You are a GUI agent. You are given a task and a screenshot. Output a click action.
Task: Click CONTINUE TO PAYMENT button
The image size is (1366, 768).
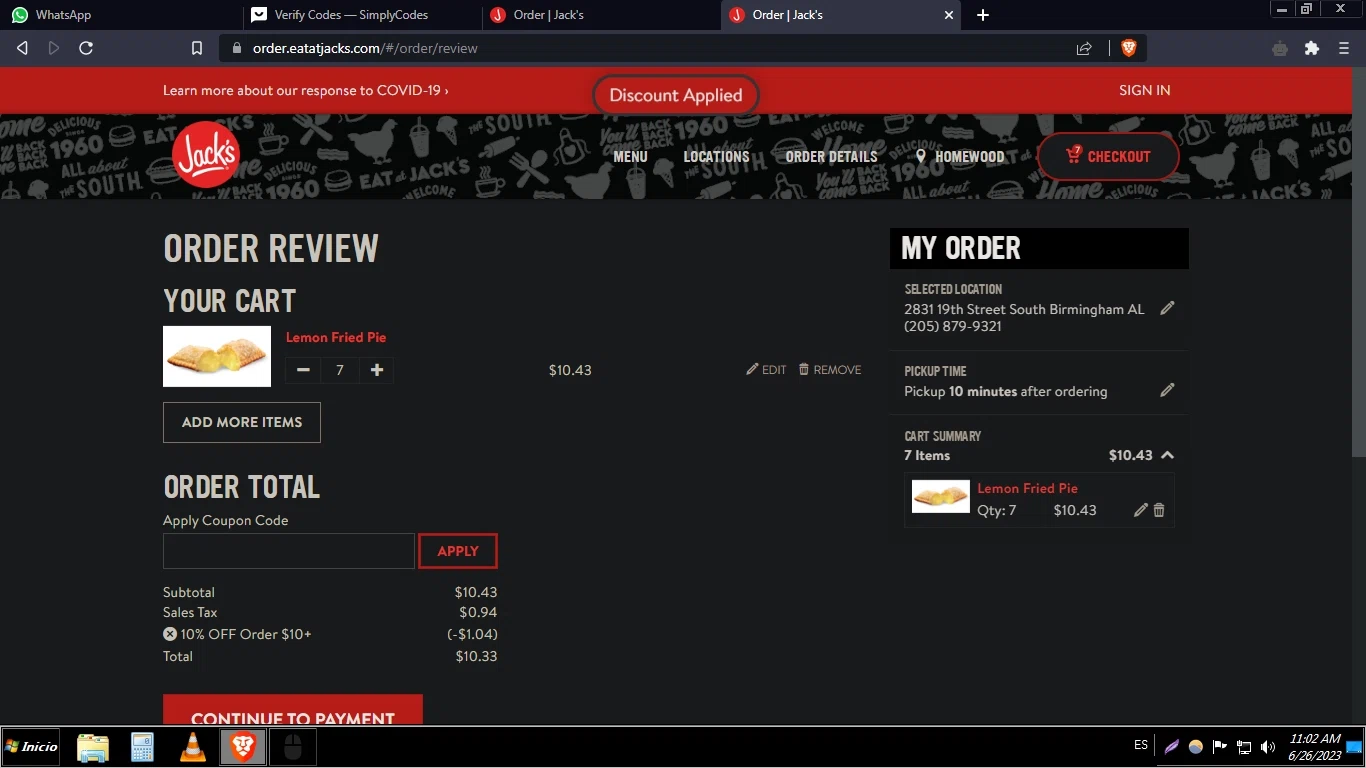coord(293,710)
